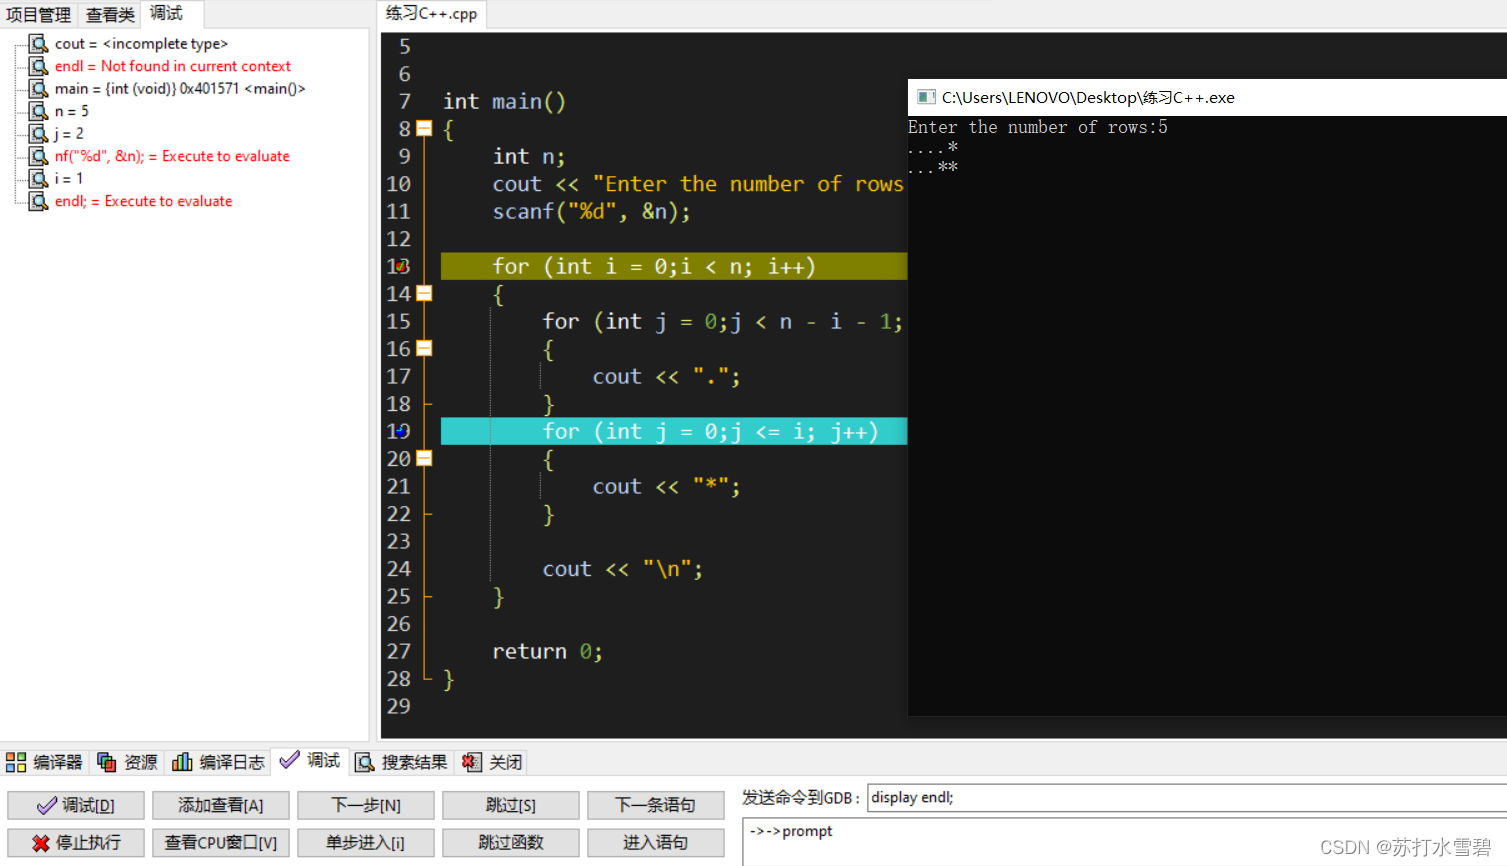Open the 编译器 bottom tab

click(44, 762)
